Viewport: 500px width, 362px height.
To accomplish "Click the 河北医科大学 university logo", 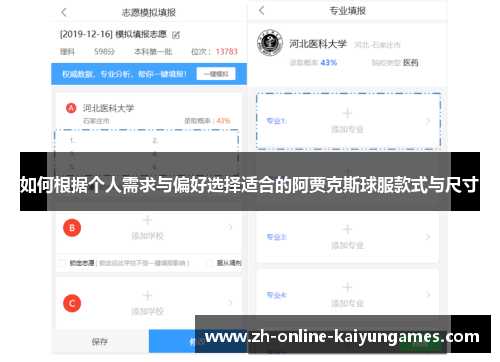I will 270,43.
